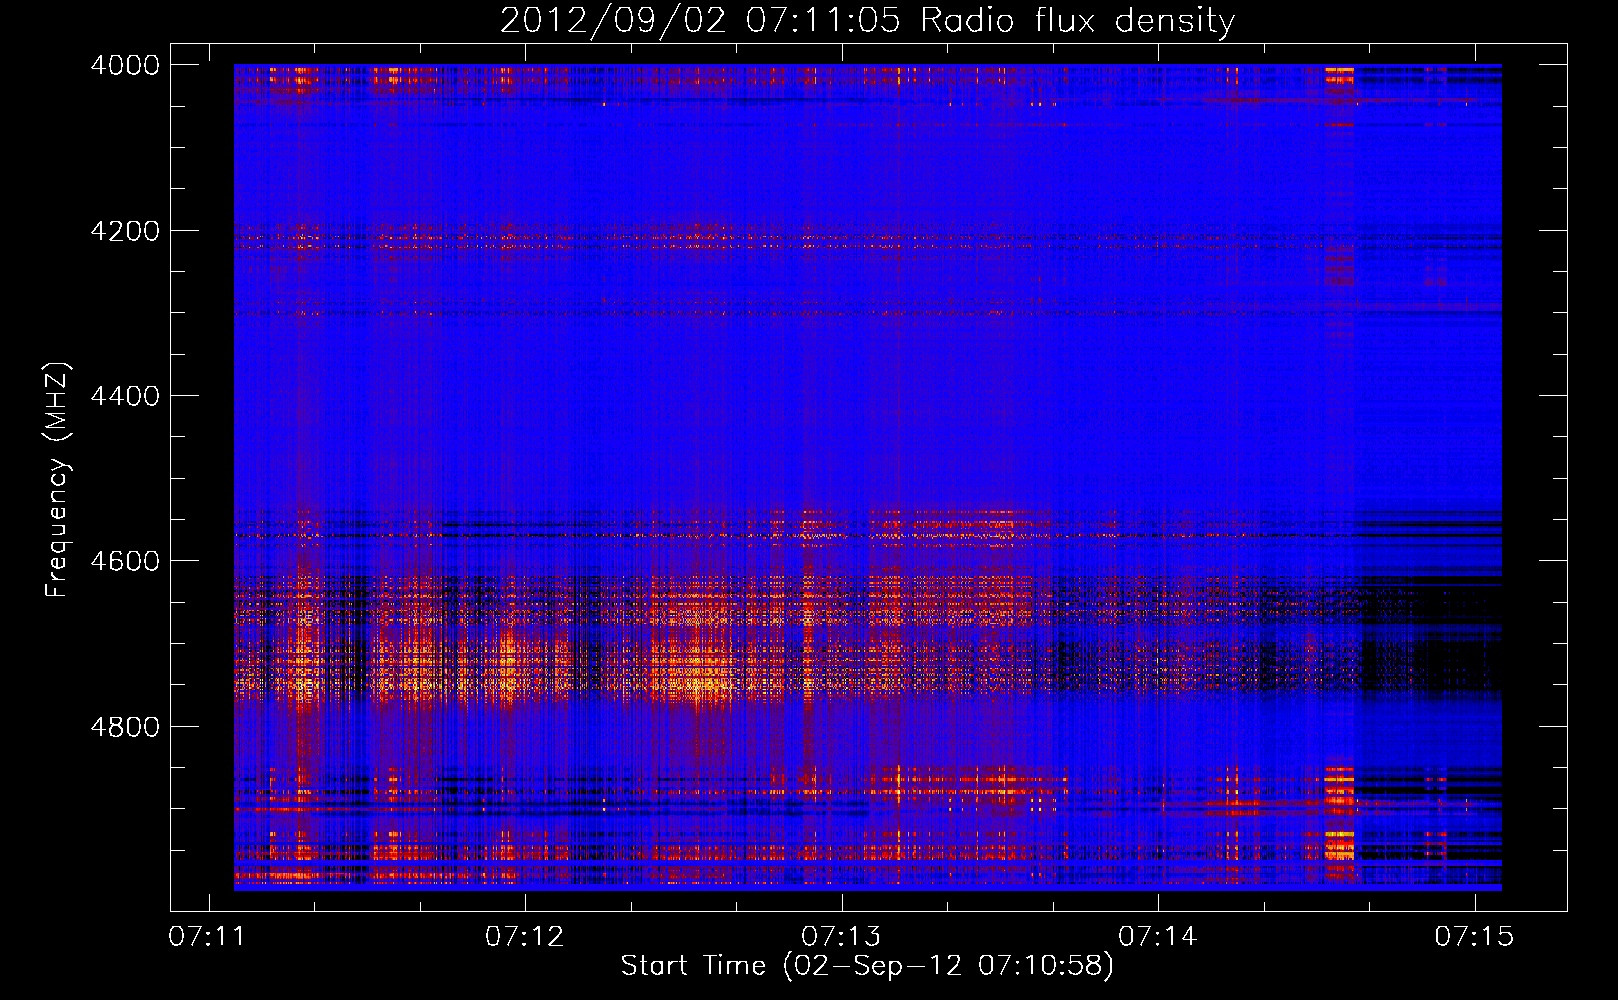Click the 4000 frequency tick label
The width and height of the screenshot is (1618, 1000).
125,65
